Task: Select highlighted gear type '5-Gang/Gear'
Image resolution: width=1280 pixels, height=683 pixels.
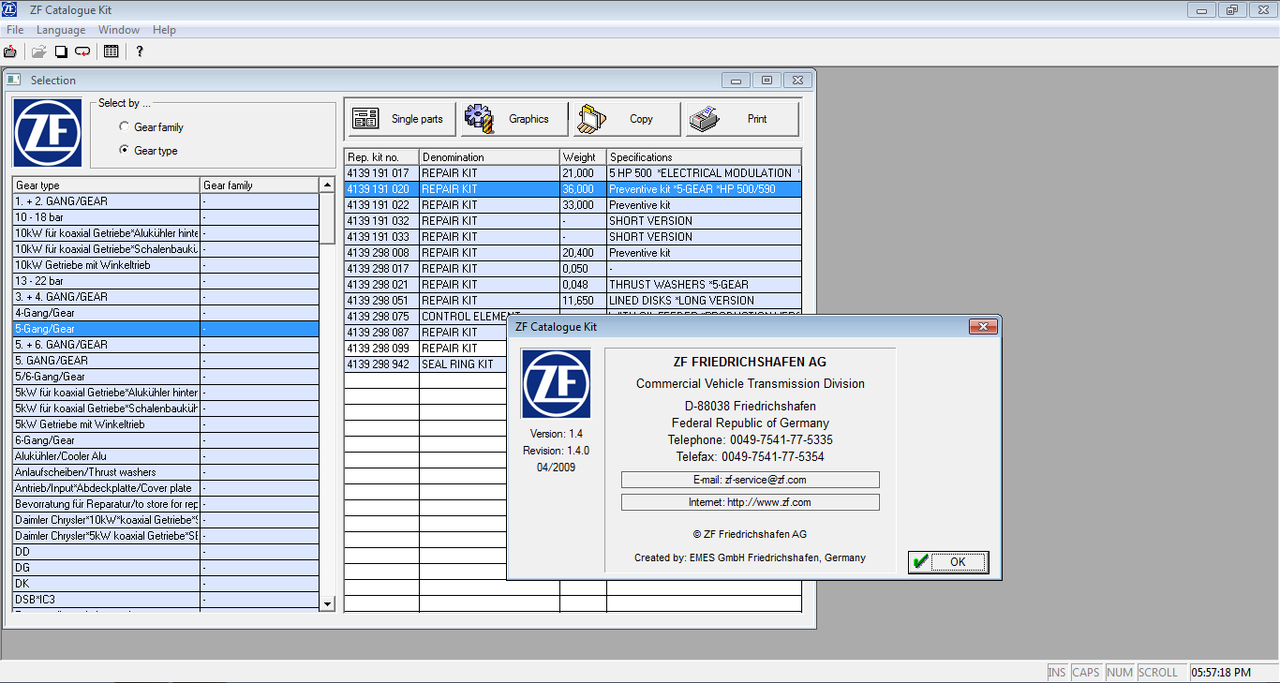Action: (x=166, y=329)
